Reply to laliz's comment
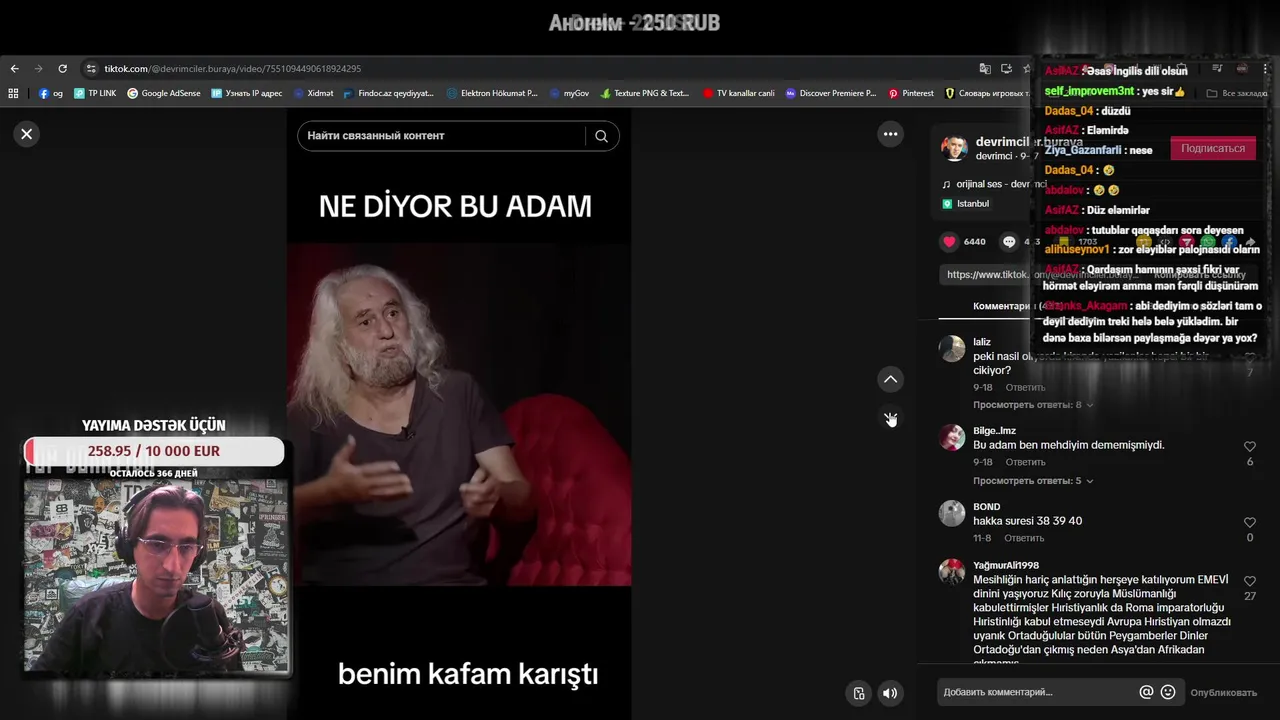1280x720 pixels. [x=1025, y=387]
